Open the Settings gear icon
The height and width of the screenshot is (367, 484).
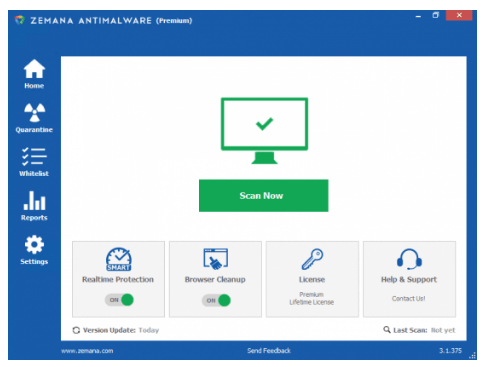point(34,244)
